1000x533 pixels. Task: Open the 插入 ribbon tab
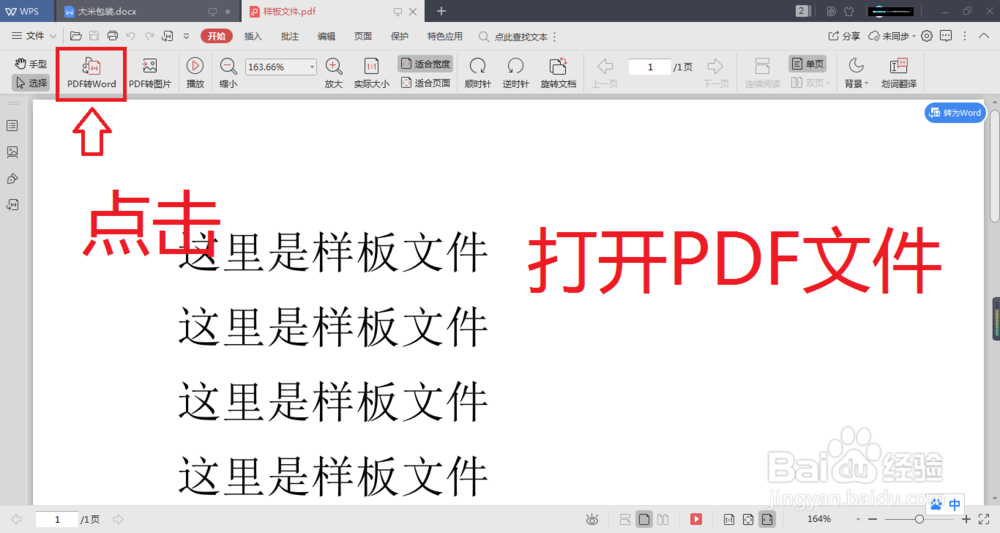(253, 36)
